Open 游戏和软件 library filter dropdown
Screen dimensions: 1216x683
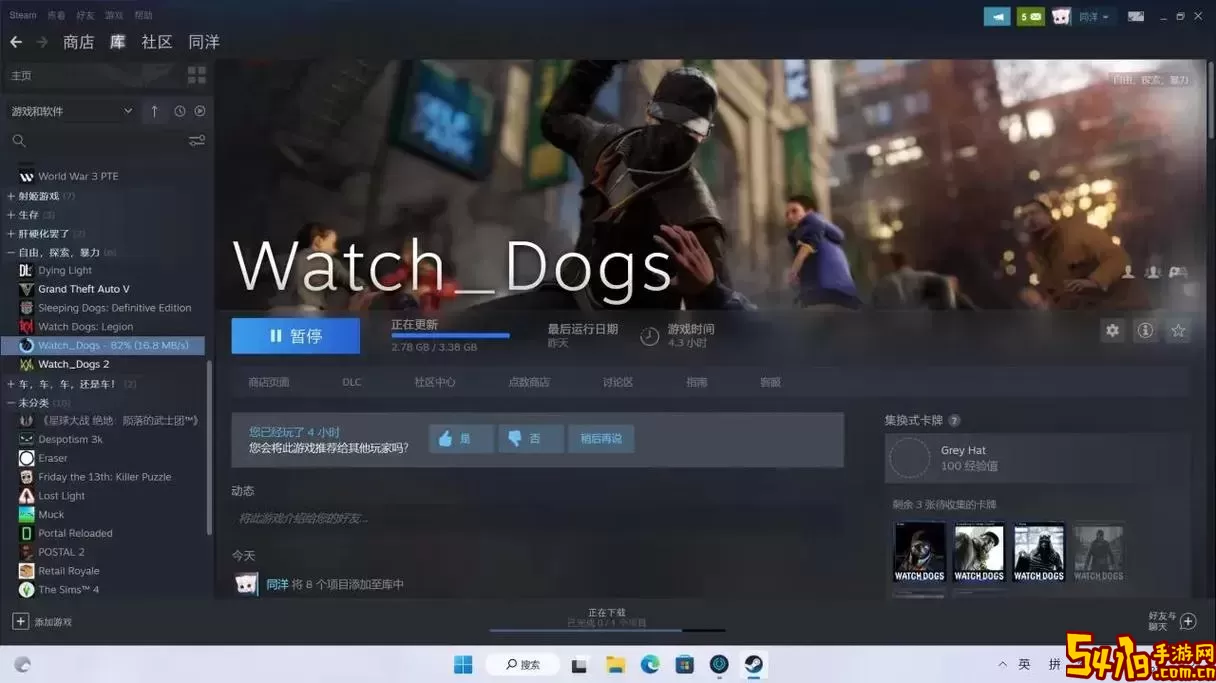72,111
